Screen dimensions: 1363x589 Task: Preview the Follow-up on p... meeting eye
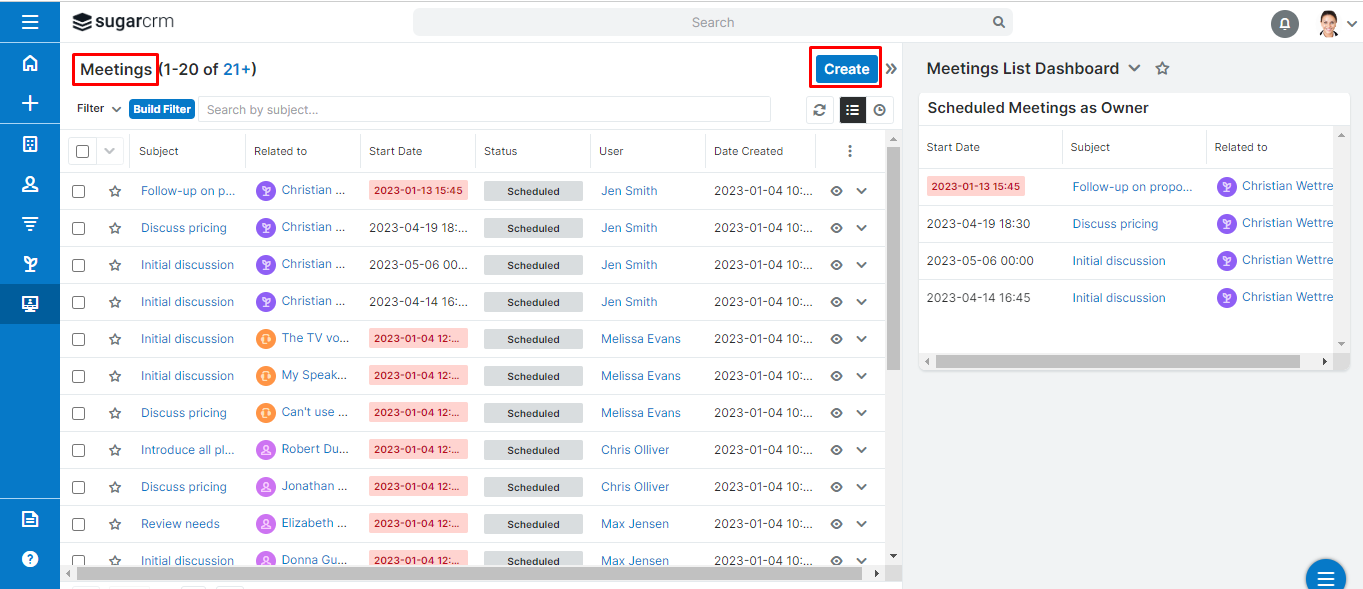coord(837,191)
